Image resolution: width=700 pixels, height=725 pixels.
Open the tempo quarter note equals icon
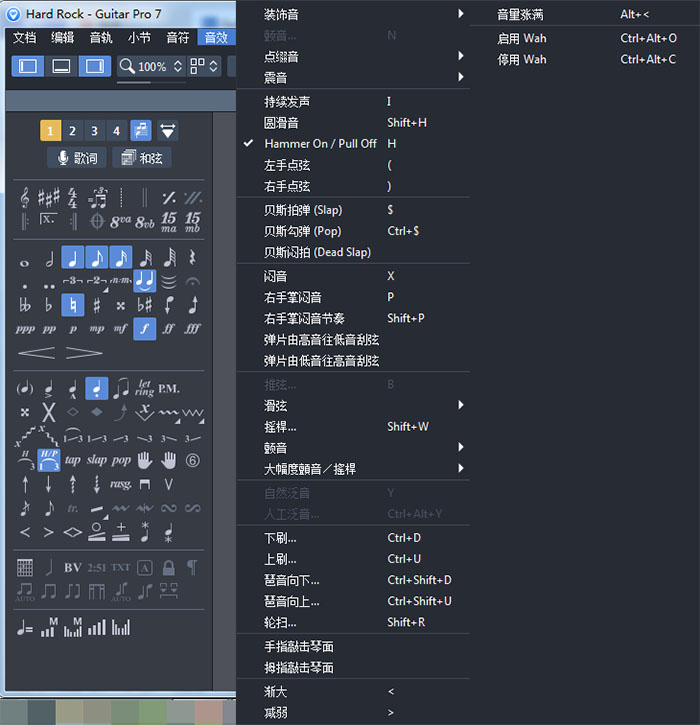coord(25,628)
